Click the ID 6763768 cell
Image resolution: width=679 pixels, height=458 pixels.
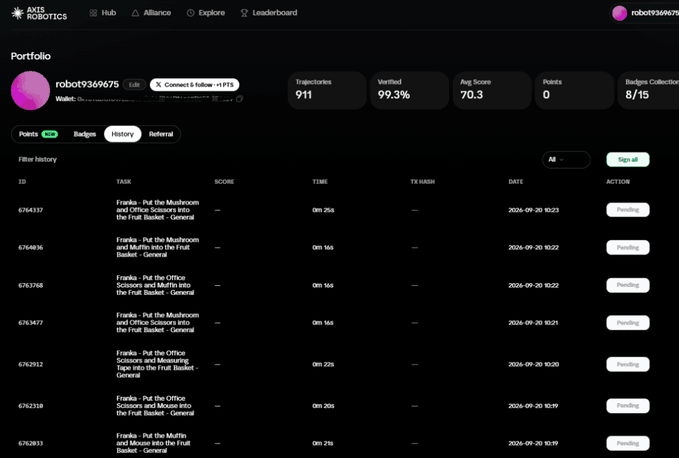point(31,285)
